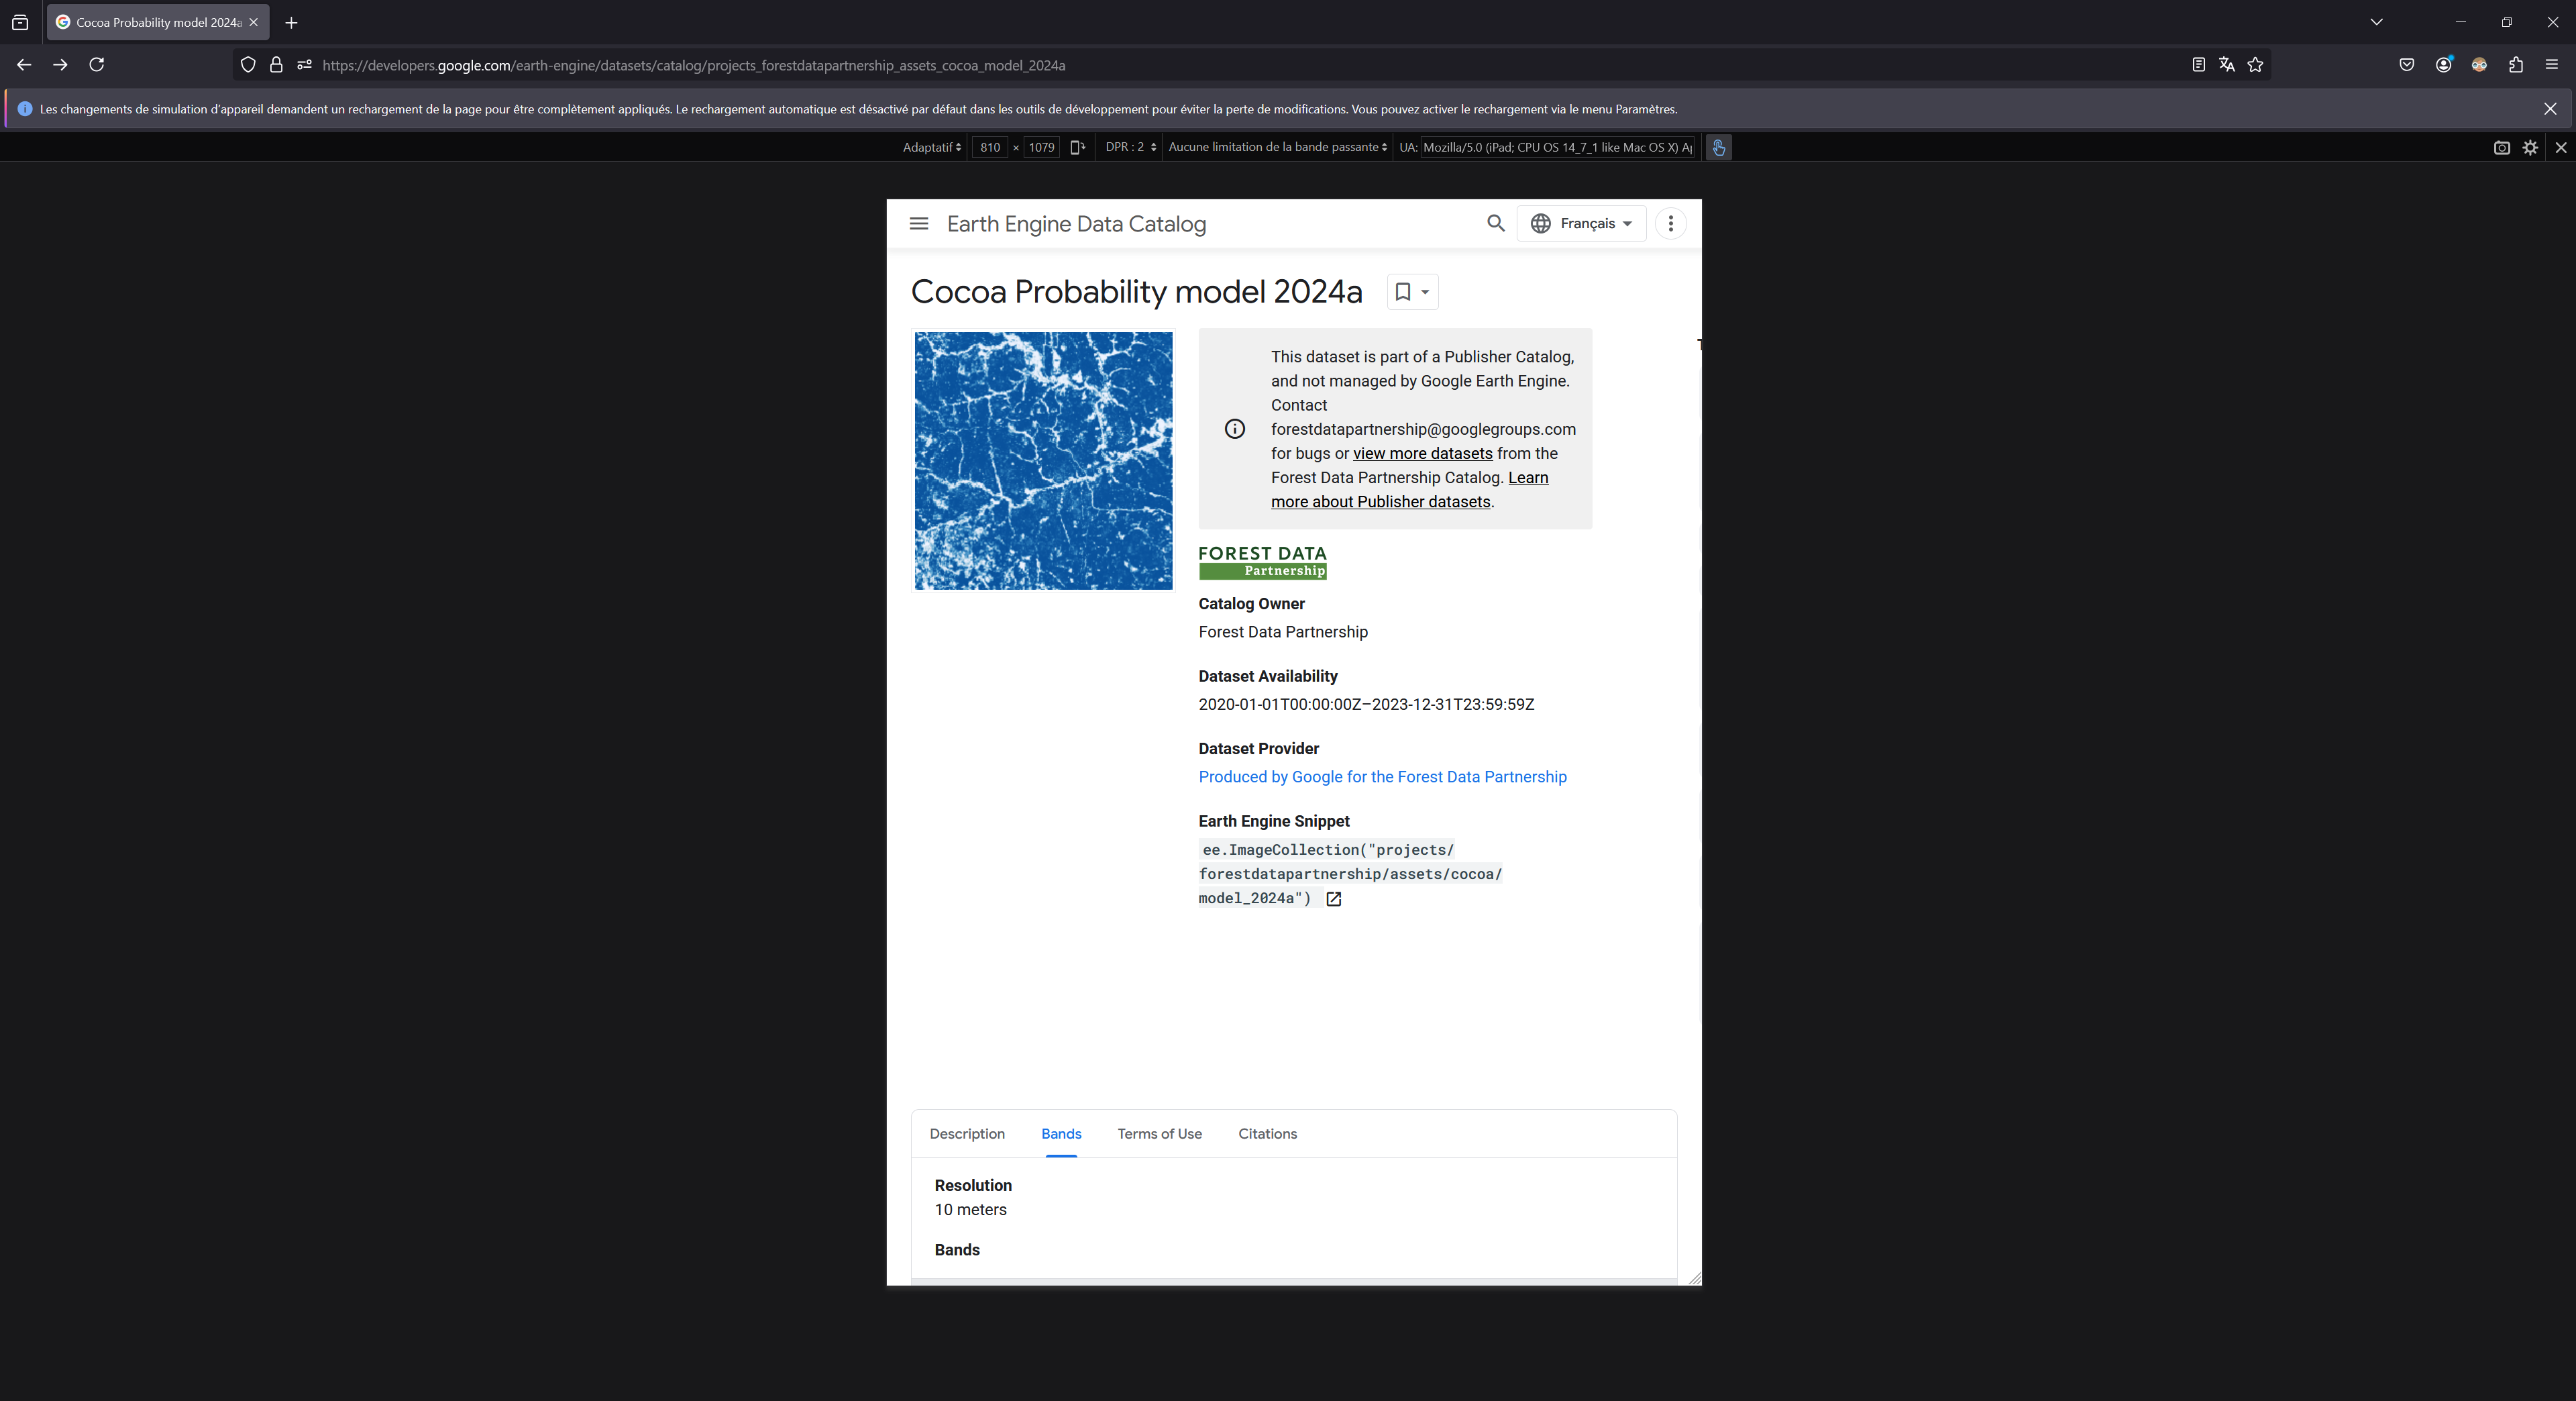Rotate viewport orientation icon
The width and height of the screenshot is (2576, 1401).
(x=1077, y=148)
